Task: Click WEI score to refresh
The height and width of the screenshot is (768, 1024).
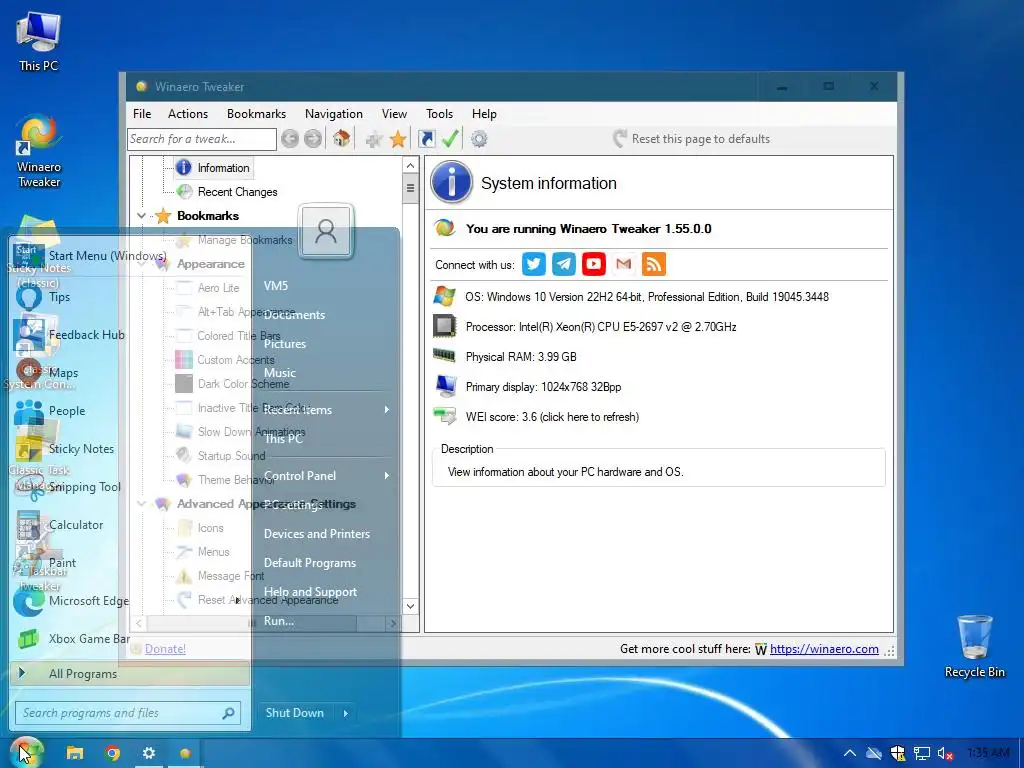Action: pos(552,417)
